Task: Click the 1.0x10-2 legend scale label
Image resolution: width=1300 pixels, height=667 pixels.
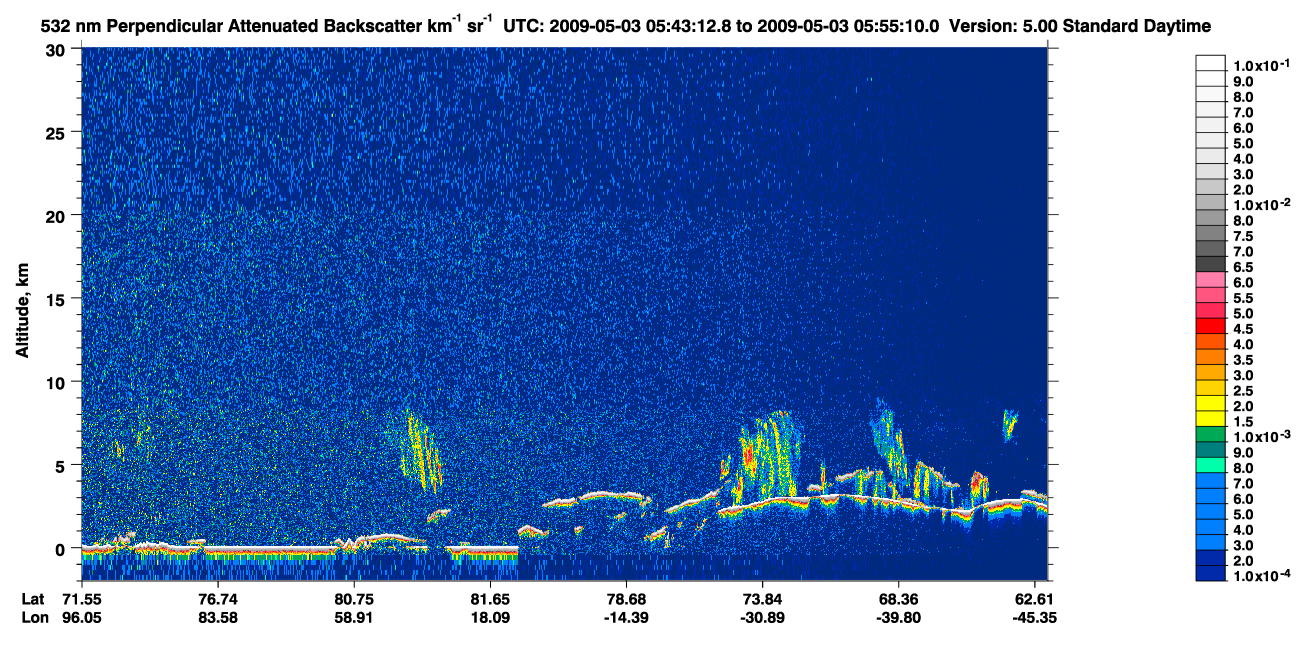Action: click(1261, 205)
